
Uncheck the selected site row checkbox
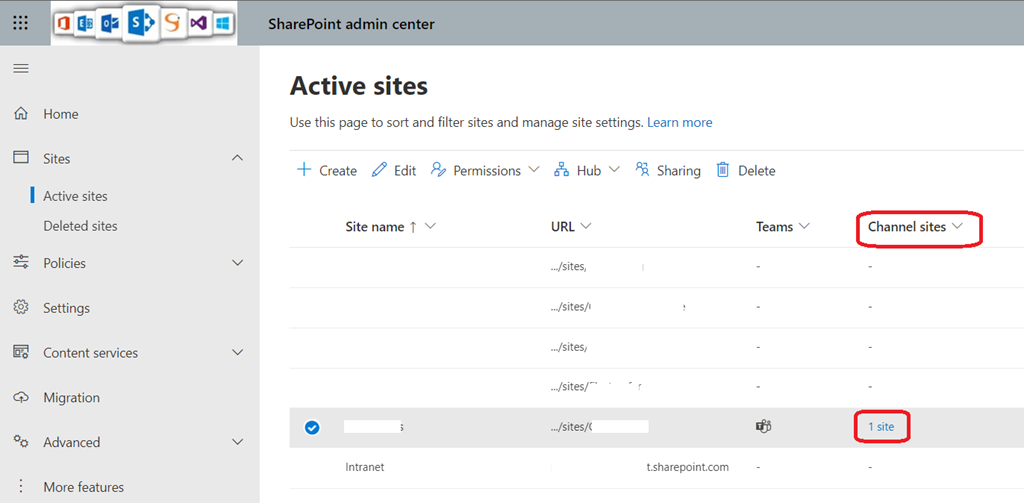[312, 427]
